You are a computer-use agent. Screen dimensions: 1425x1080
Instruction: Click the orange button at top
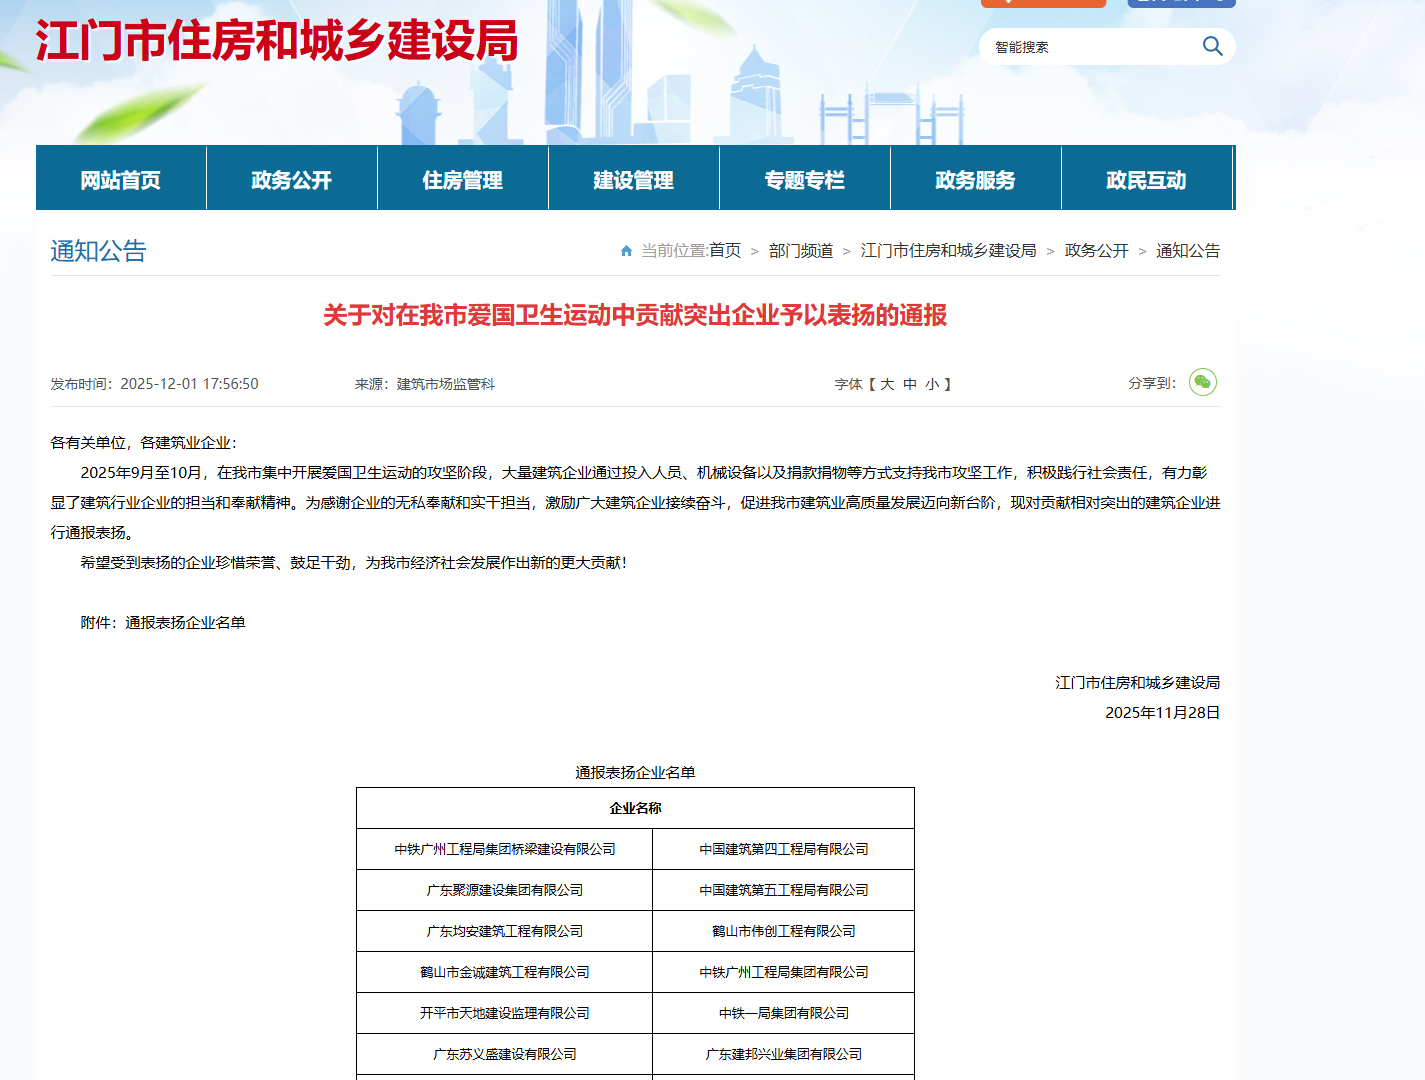(1043, 3)
